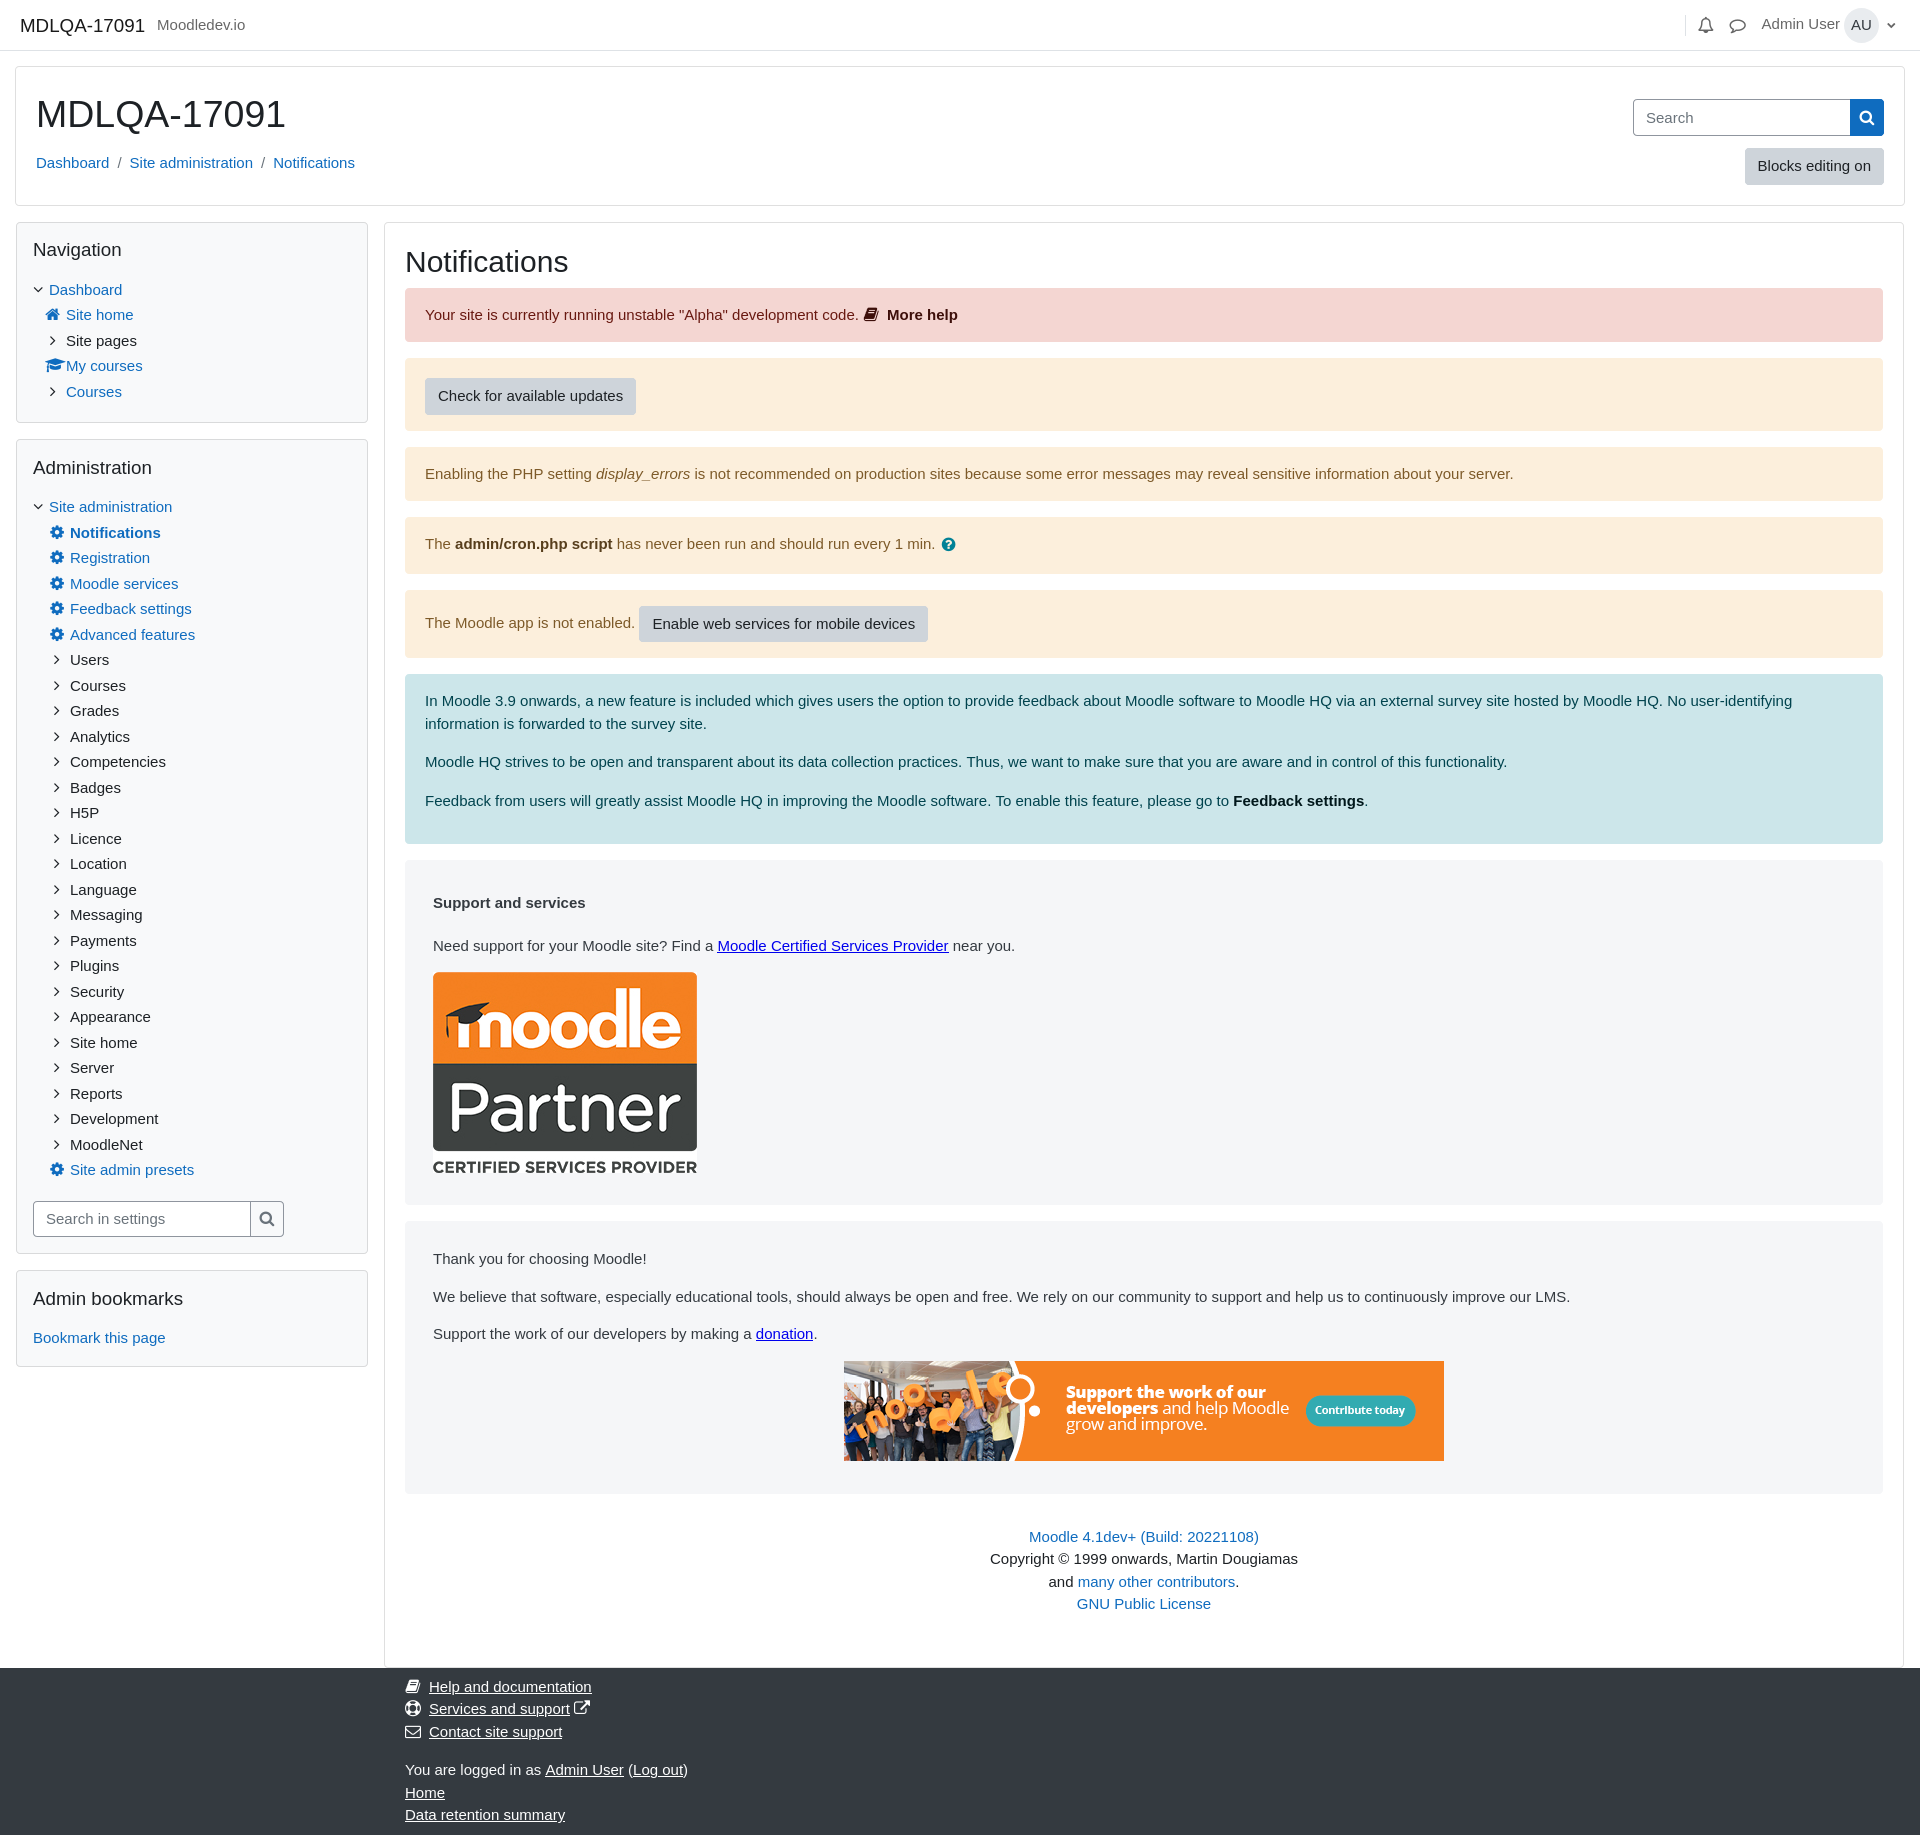Click the cron help question mark icon
The height and width of the screenshot is (1835, 1920).
click(x=948, y=545)
